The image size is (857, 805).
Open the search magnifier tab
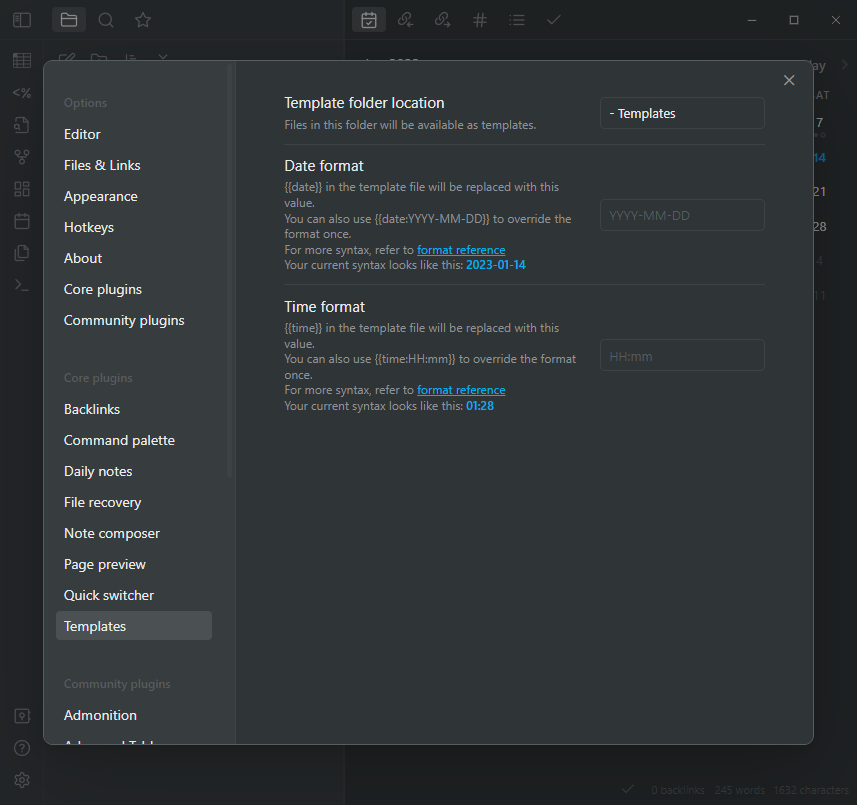coord(106,20)
